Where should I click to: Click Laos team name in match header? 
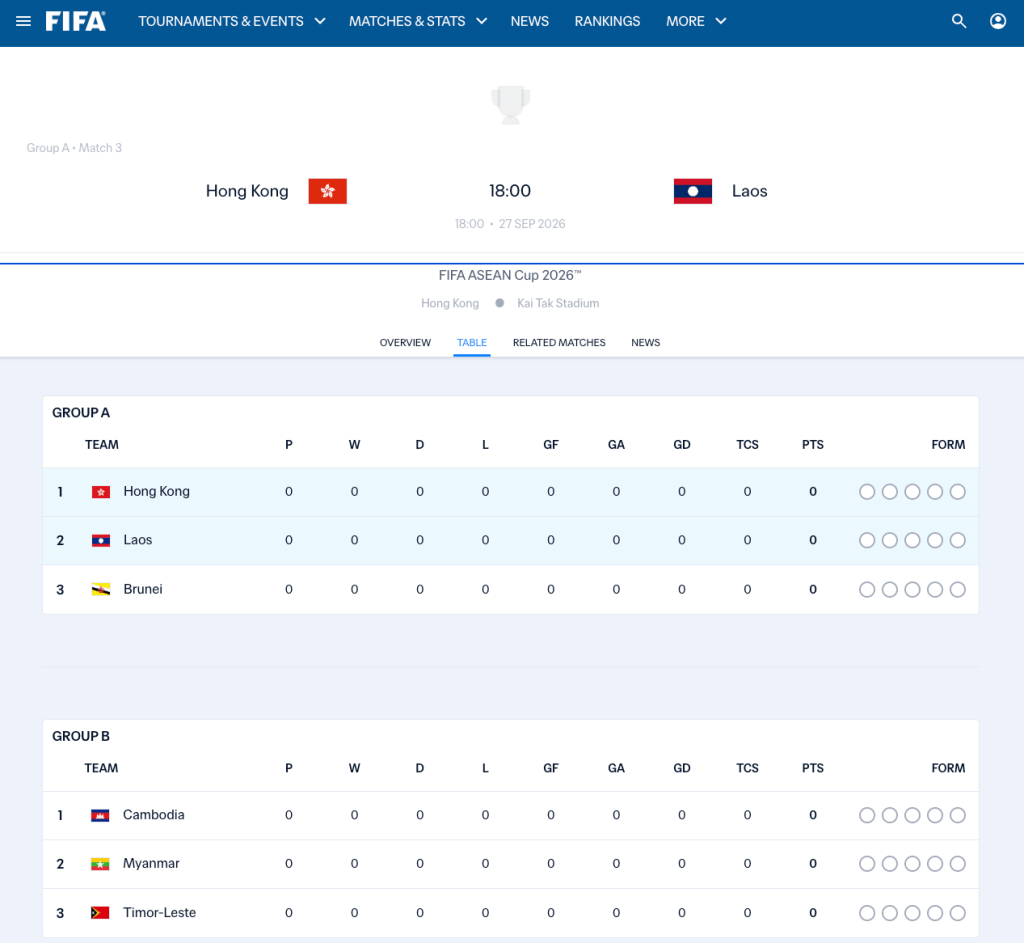click(x=749, y=191)
